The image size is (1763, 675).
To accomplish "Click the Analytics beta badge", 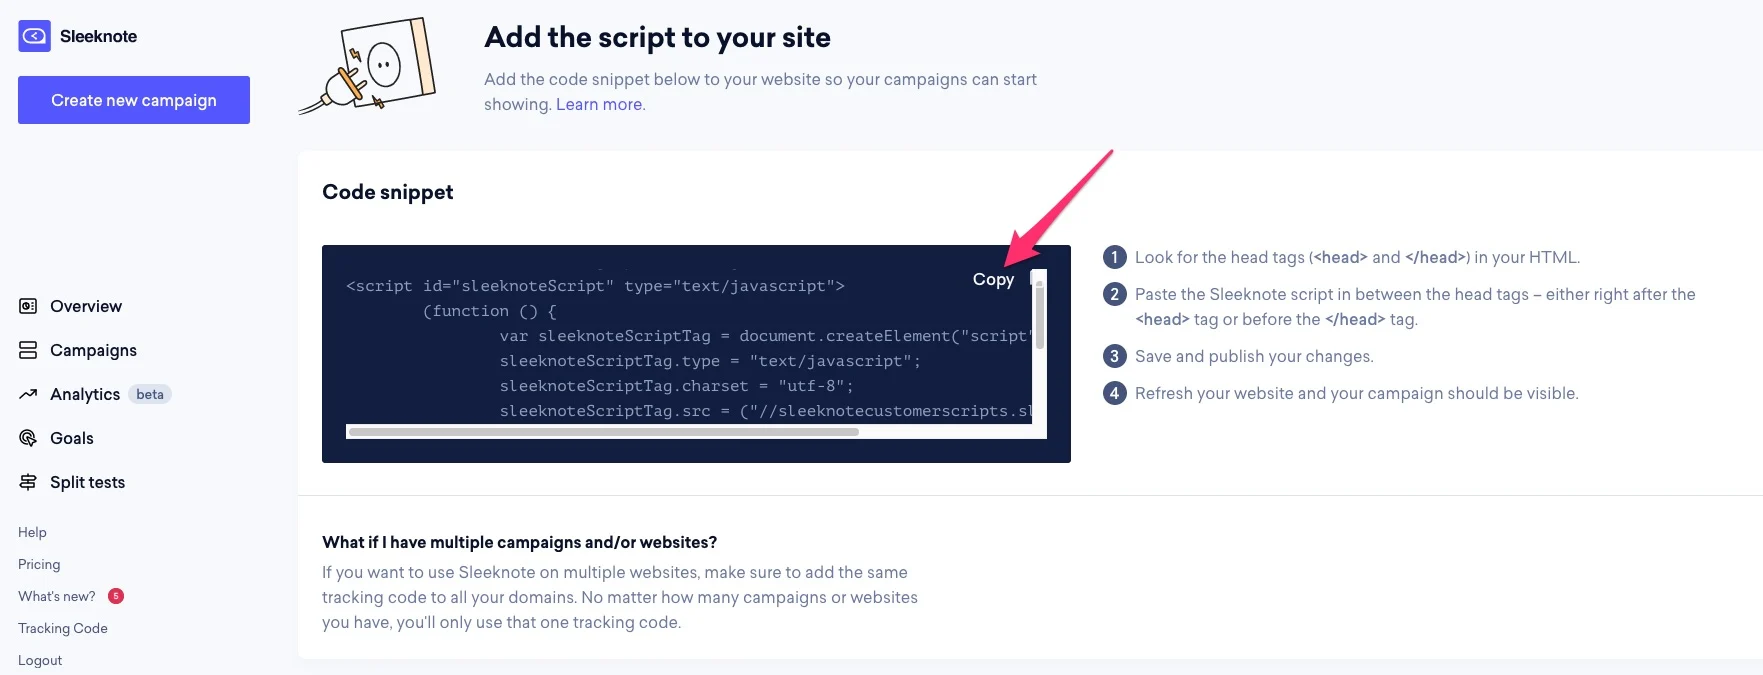I will pos(150,394).
